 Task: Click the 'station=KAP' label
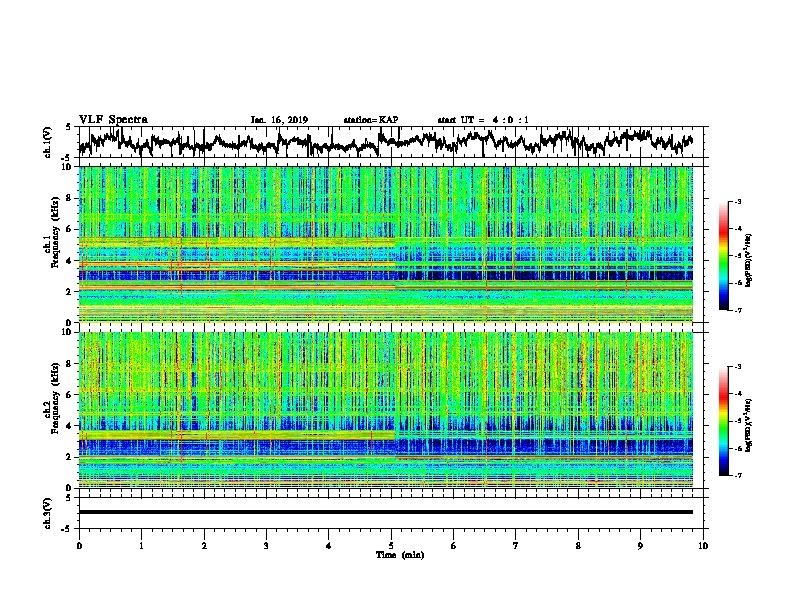pyautogui.click(x=371, y=120)
